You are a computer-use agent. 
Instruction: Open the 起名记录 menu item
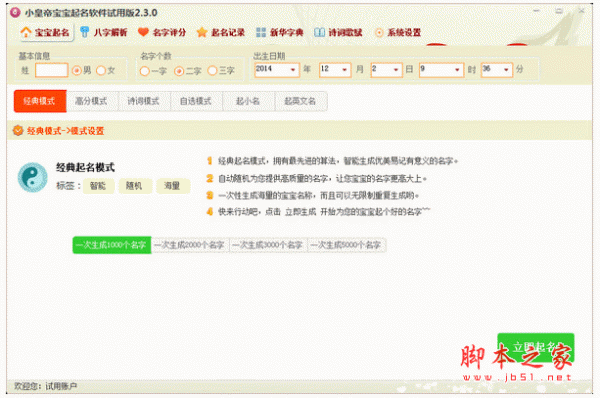coord(221,32)
